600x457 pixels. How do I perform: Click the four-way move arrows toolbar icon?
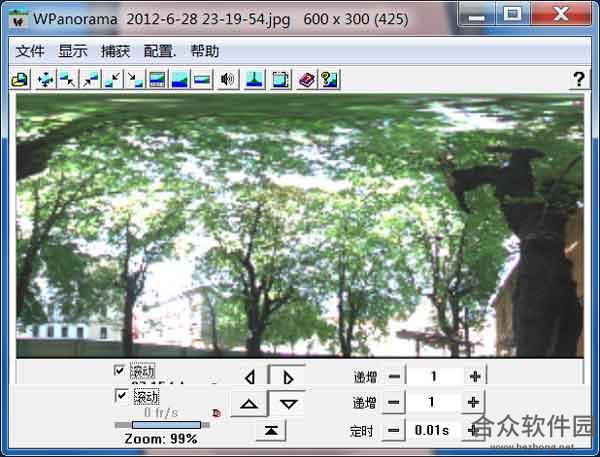point(46,80)
